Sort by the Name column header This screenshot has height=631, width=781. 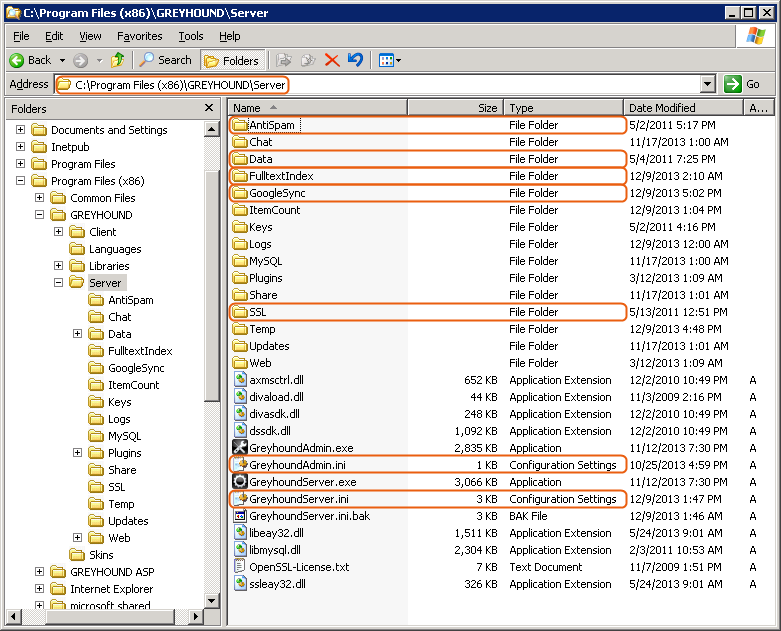click(318, 108)
